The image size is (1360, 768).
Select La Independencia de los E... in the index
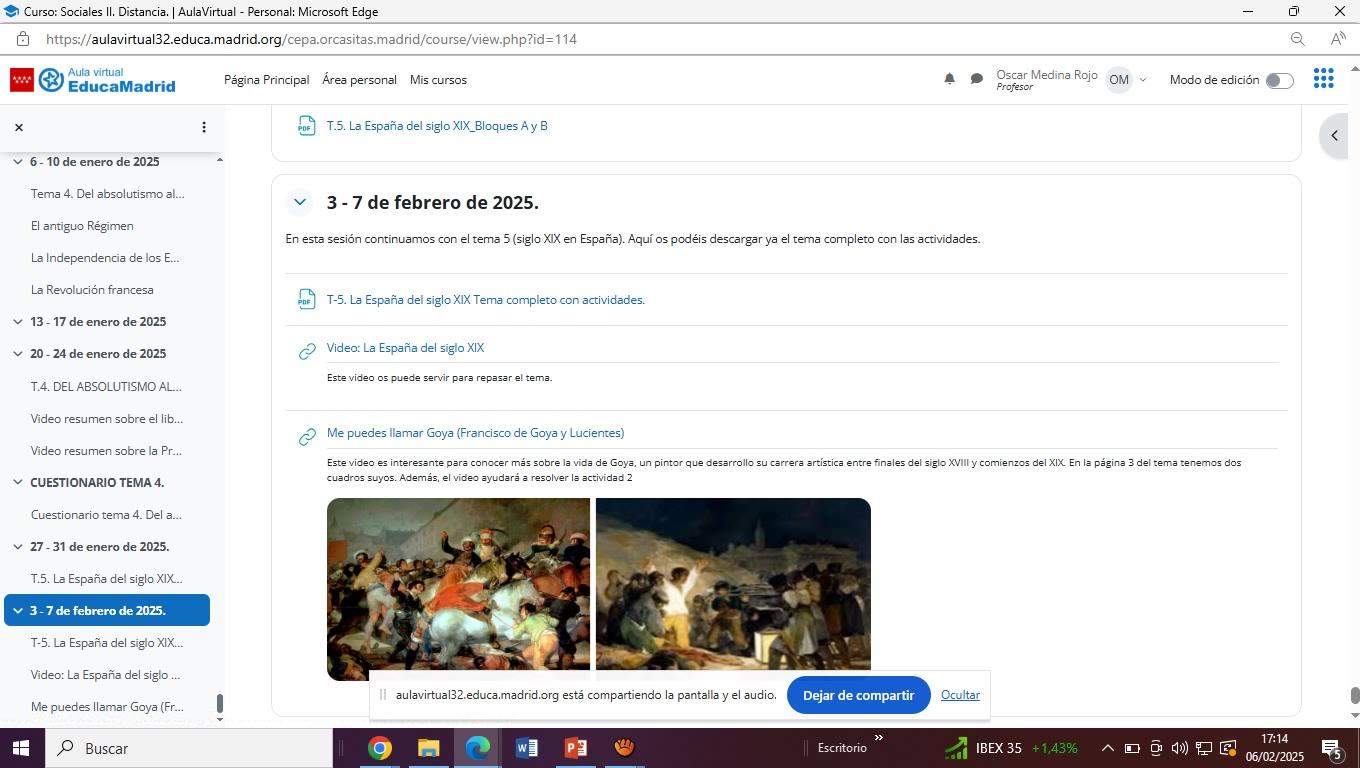[105, 258]
